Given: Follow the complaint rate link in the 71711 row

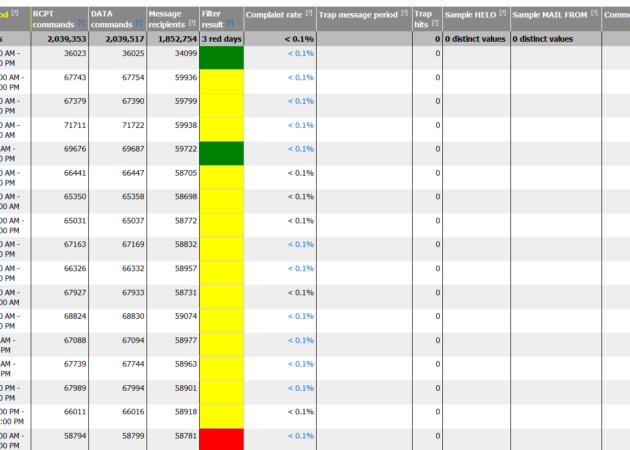Looking at the screenshot, I should tap(301, 125).
